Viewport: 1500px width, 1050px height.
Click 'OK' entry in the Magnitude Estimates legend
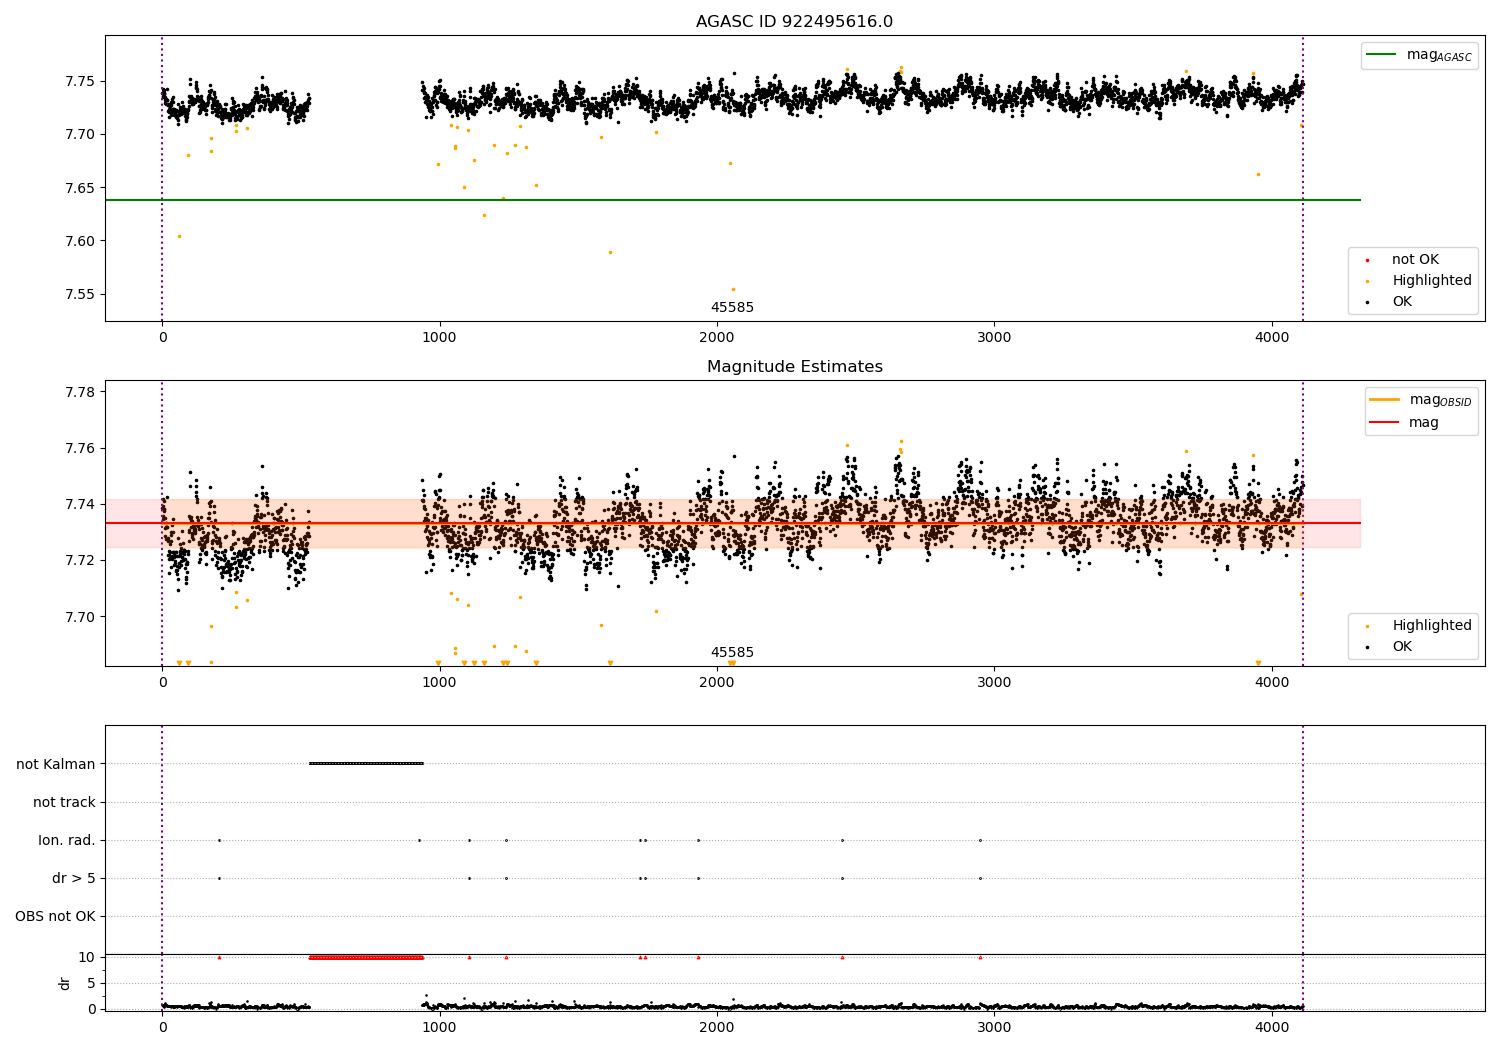click(x=1402, y=647)
